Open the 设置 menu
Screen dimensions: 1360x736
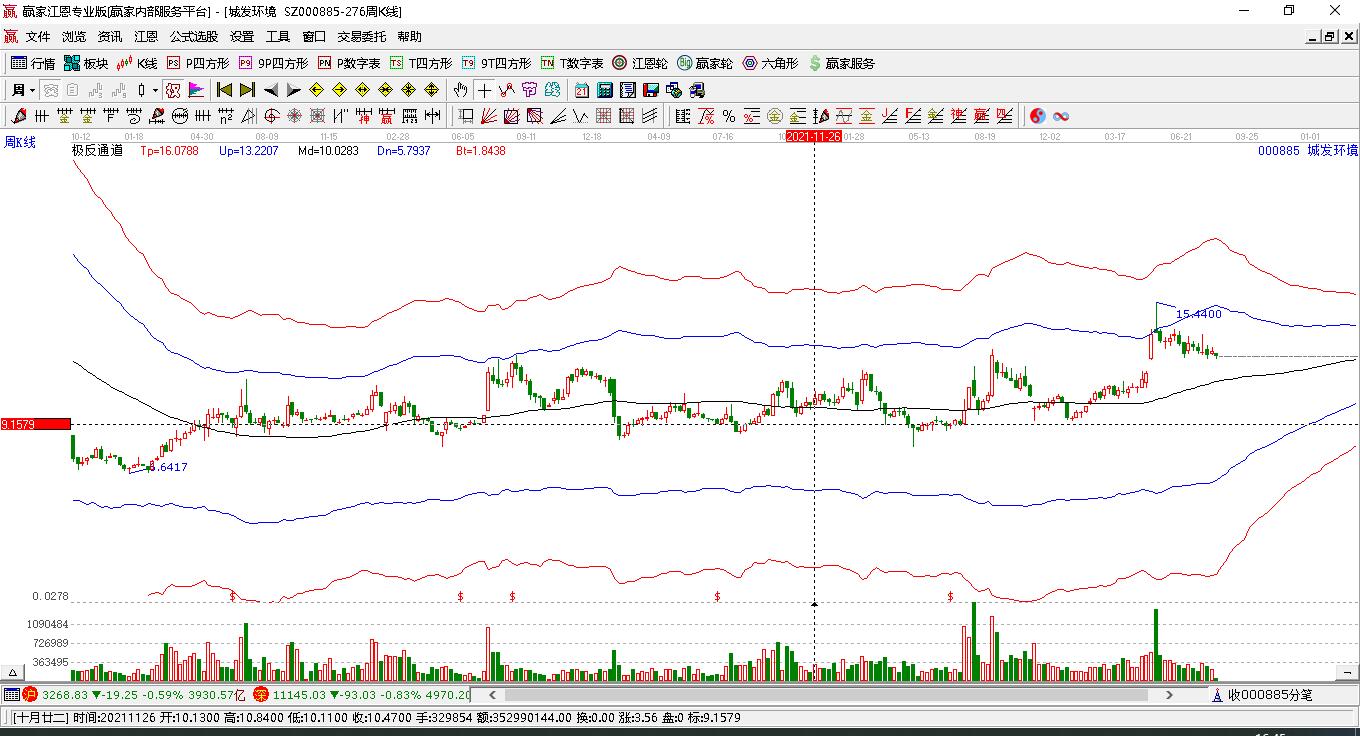pos(242,37)
